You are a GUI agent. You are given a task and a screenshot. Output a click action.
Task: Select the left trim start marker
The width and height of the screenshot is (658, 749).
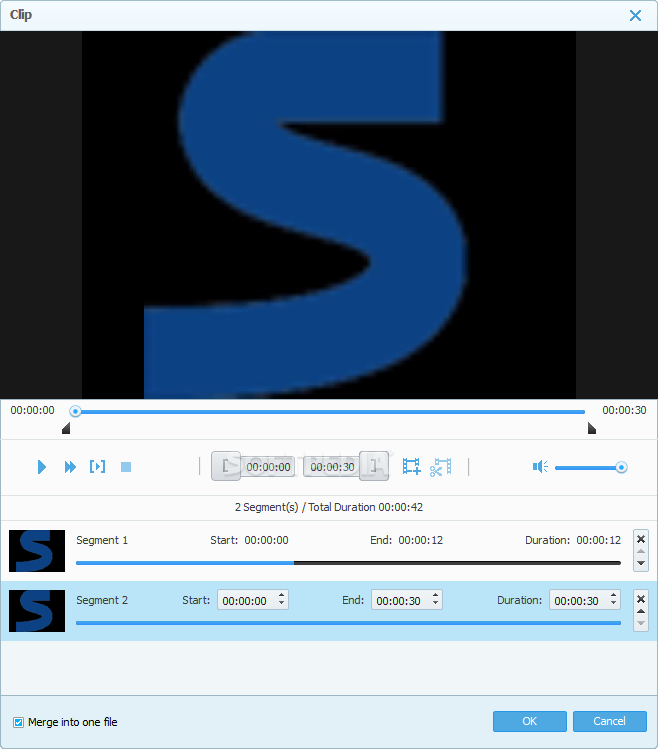click(x=66, y=428)
